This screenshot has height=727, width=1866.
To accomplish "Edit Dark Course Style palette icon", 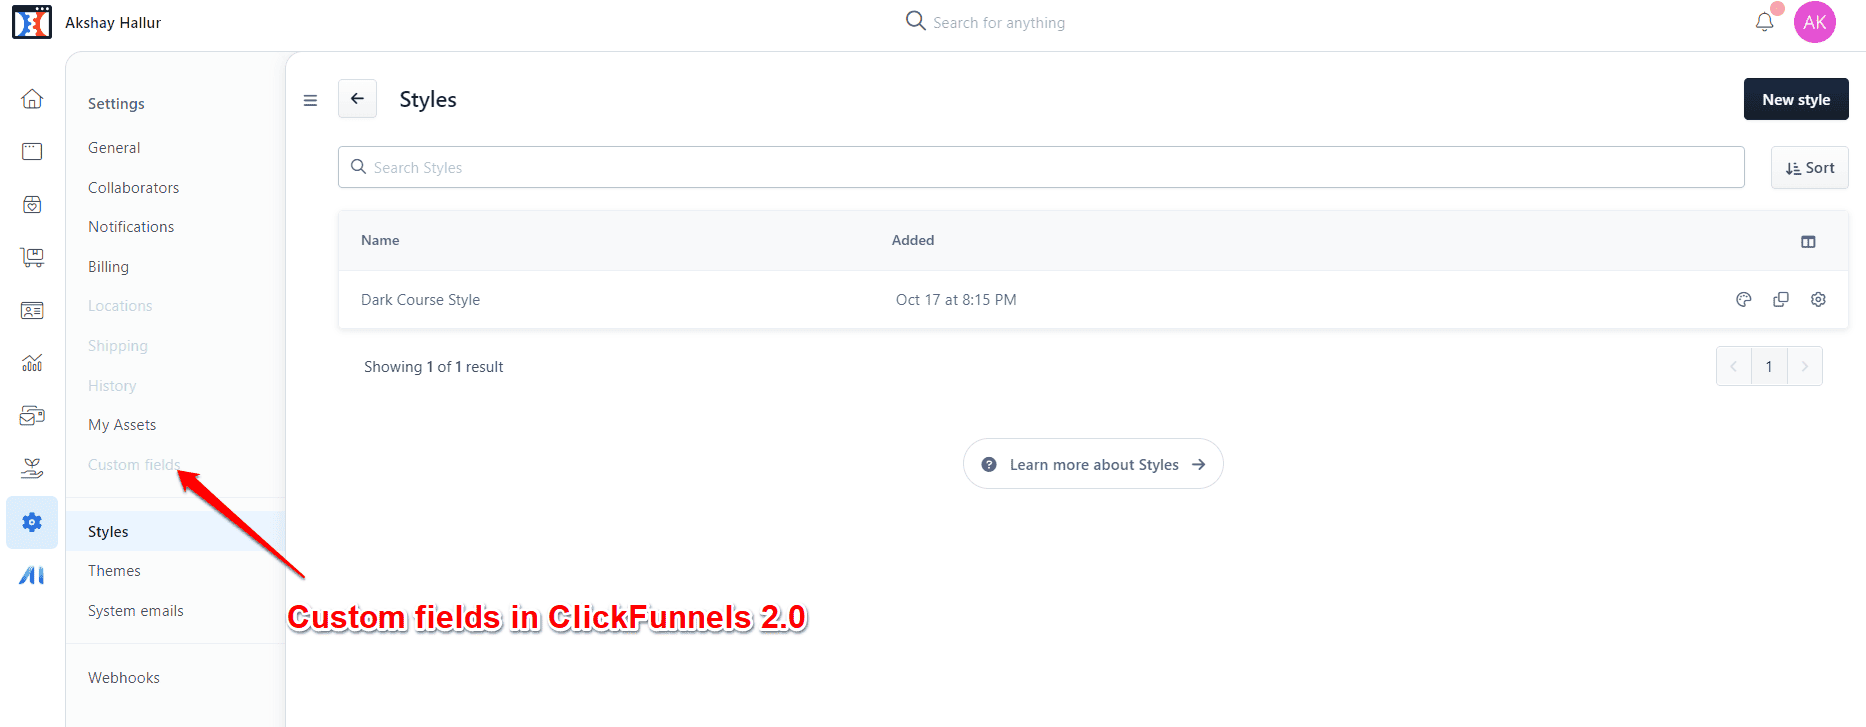I will [1744, 299].
